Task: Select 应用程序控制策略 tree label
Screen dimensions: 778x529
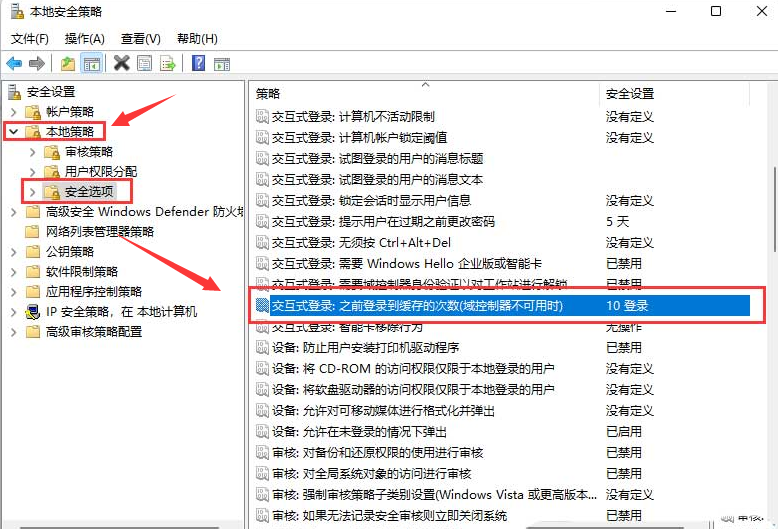Action: [x=94, y=292]
